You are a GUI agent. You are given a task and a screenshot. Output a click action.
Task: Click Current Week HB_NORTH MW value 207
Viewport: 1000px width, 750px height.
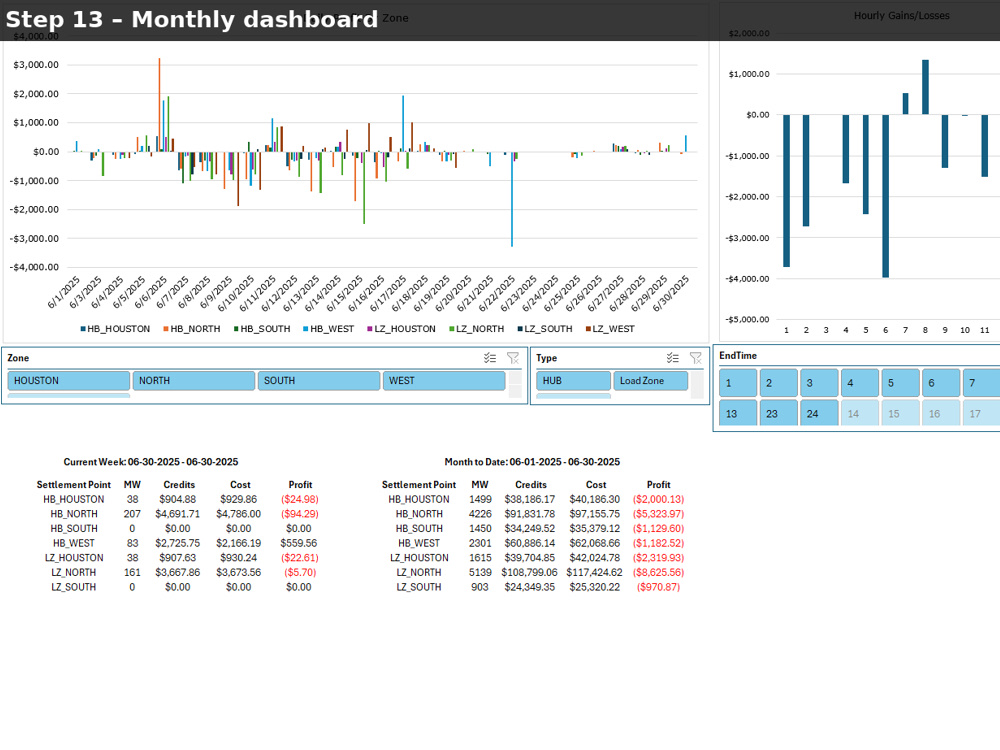[x=132, y=514]
